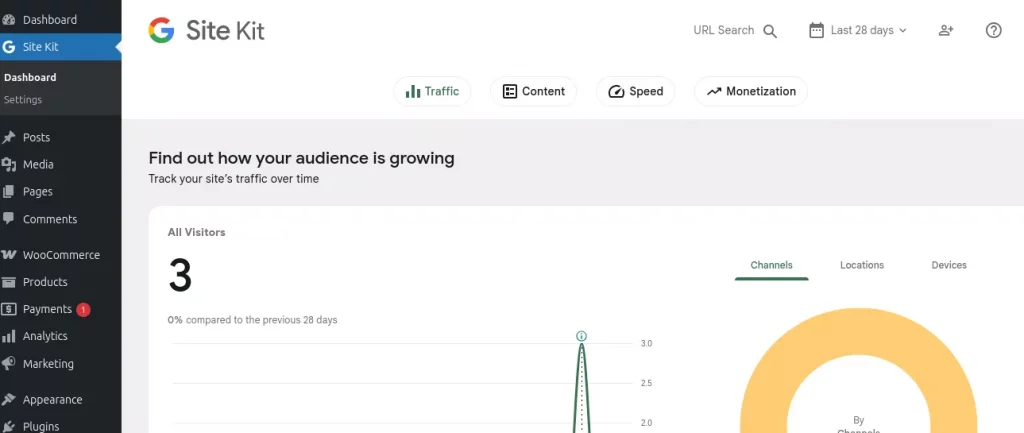This screenshot has height=433, width=1024.
Task: Click the Comments bubble icon
Action: 8,219
